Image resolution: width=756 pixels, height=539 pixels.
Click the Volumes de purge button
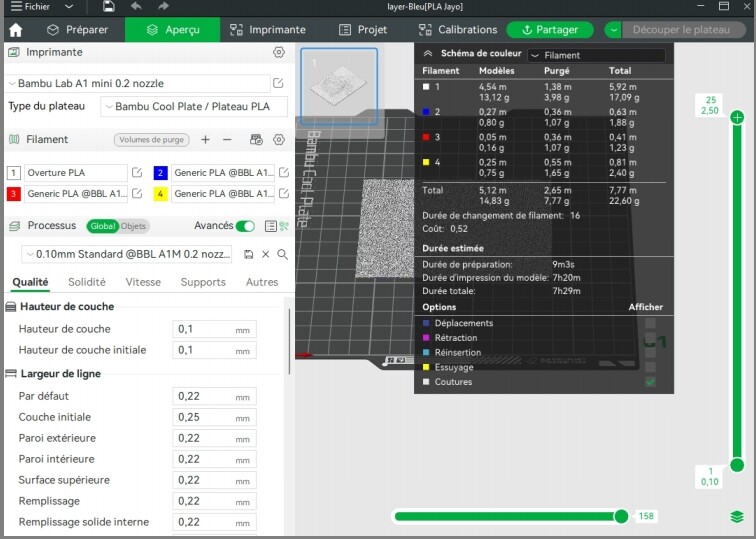[151, 140]
